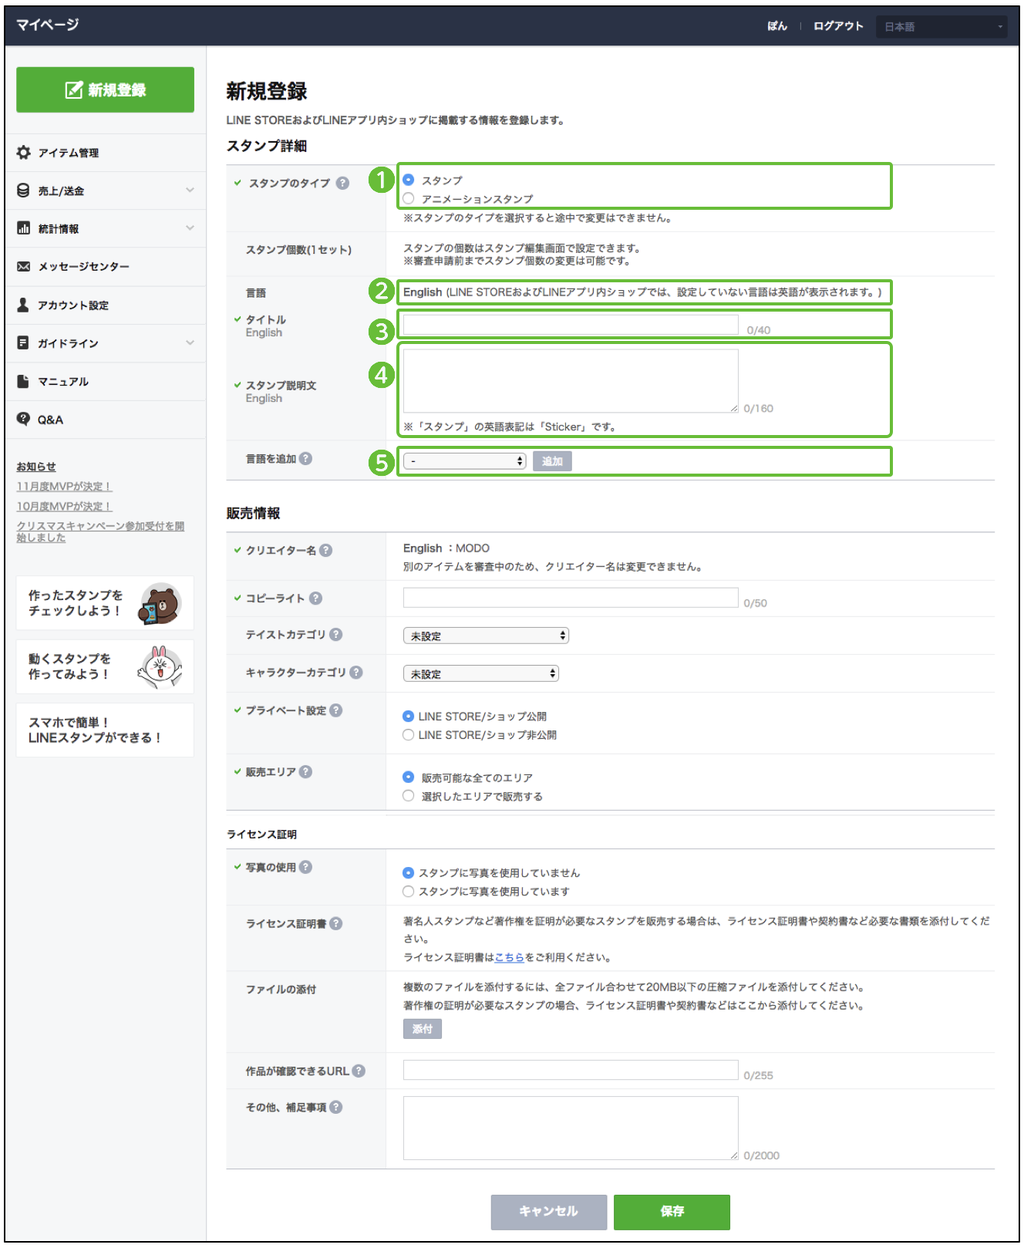The height and width of the screenshot is (1248, 1024).
Task: Click the メッセージセンター envelope icon
Action: 24,267
